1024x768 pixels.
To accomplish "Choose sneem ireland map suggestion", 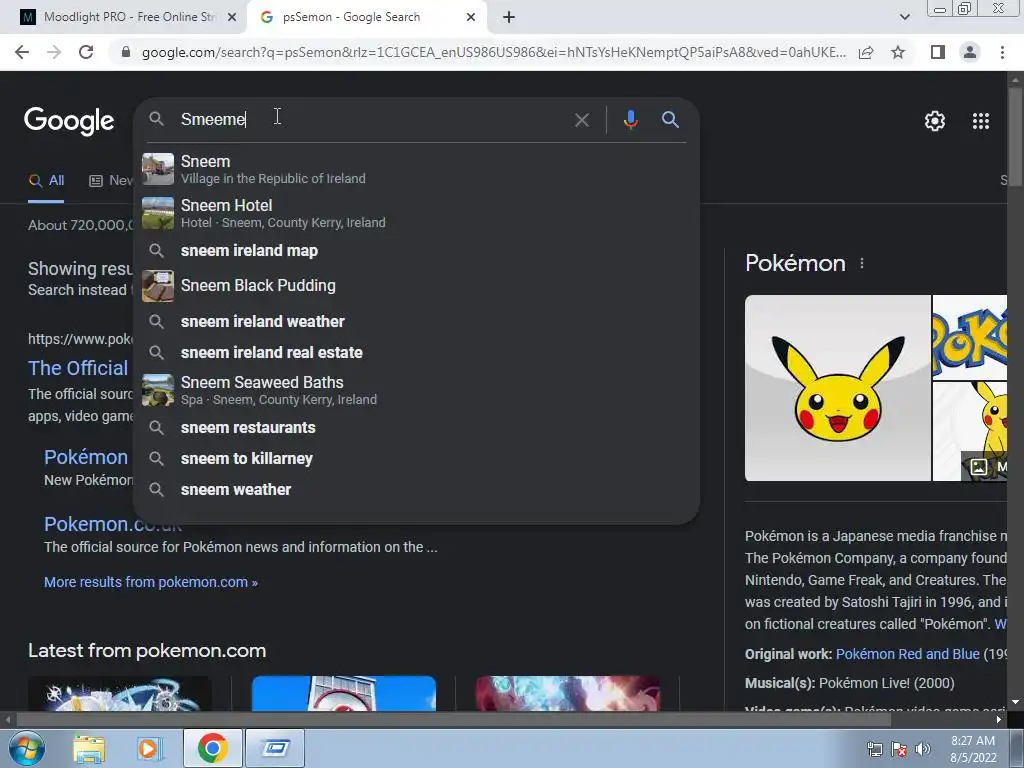I will pyautogui.click(x=416, y=251).
